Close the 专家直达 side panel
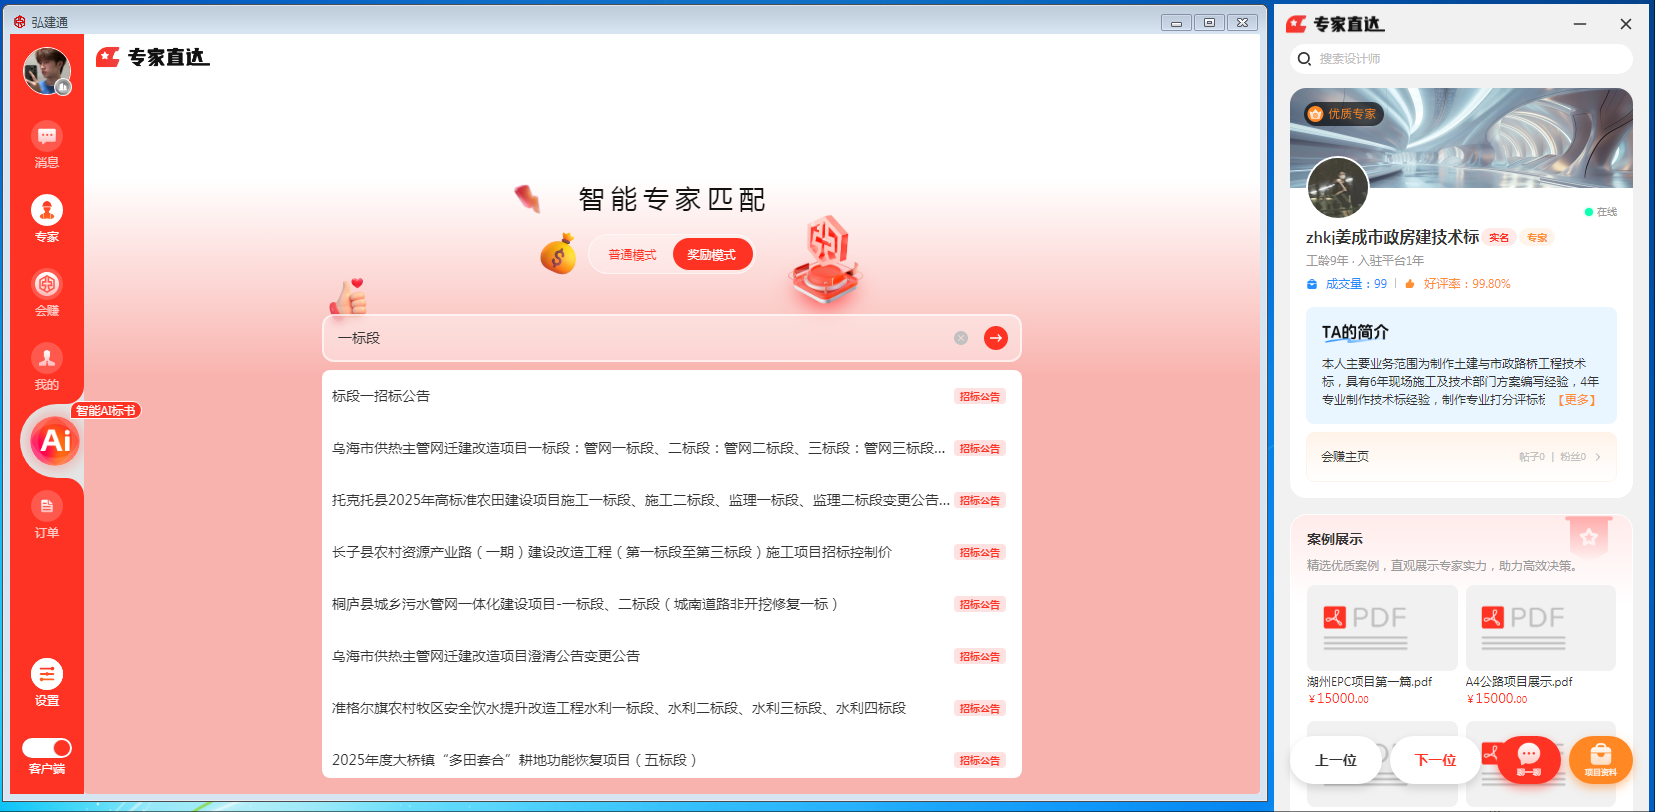This screenshot has height=812, width=1655. (1626, 24)
